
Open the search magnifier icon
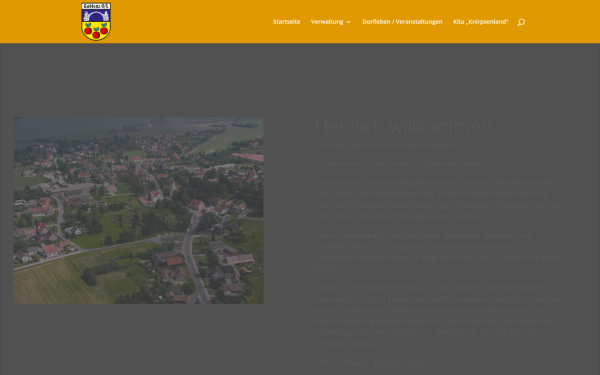(521, 22)
